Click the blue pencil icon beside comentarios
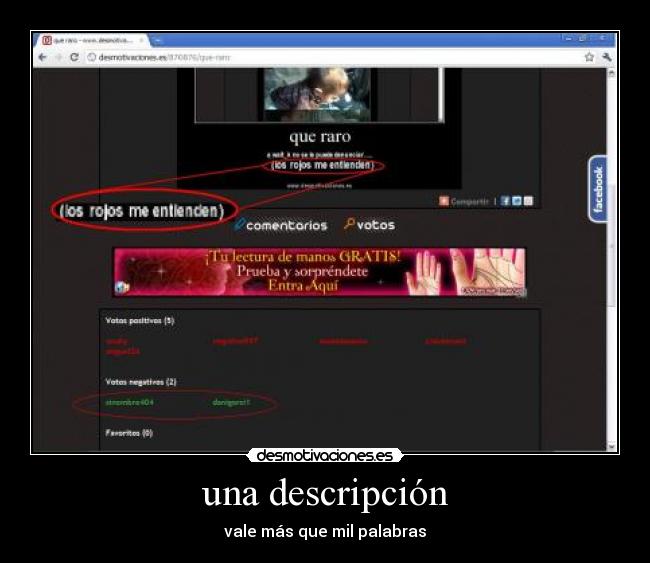 tap(239, 224)
